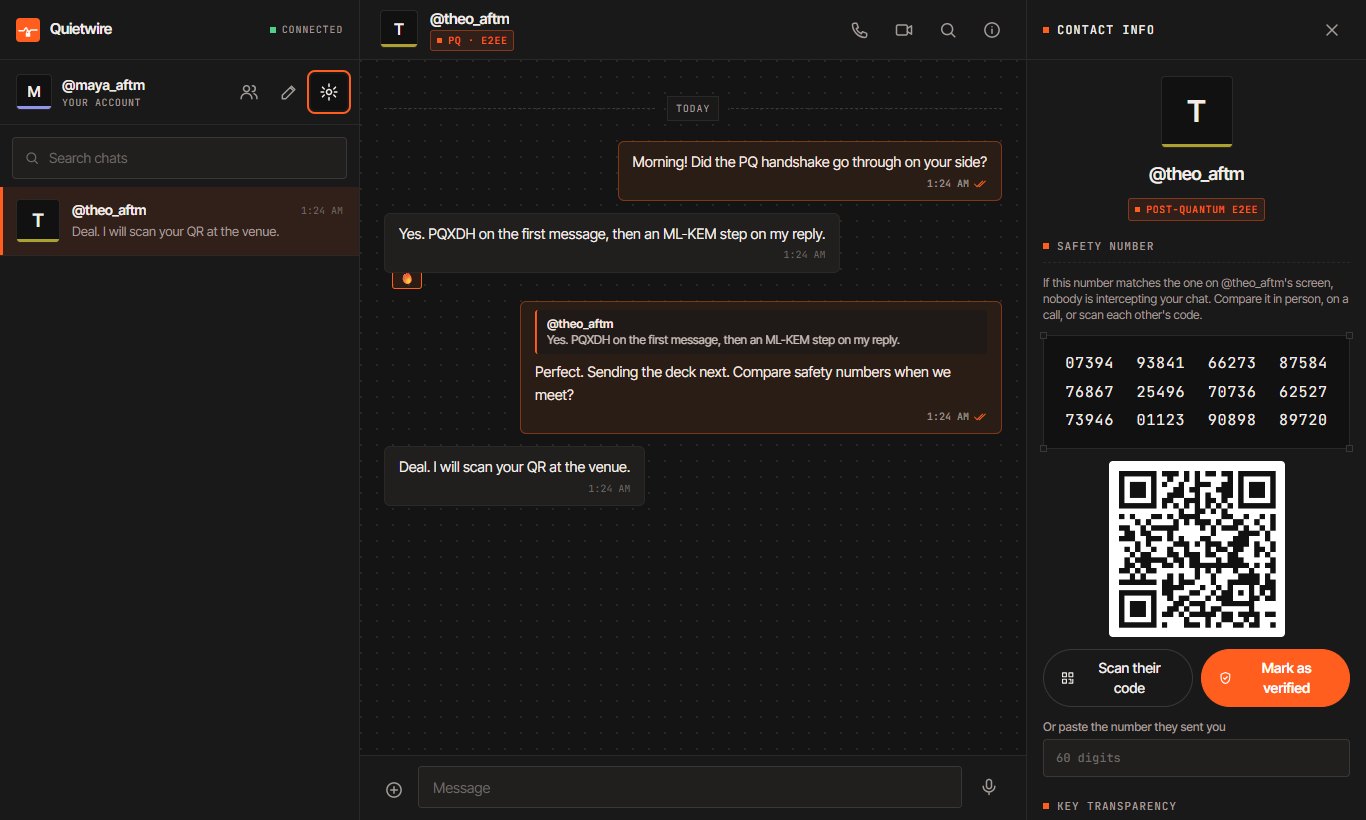The height and width of the screenshot is (820, 1366).
Task: Click the POST-QUANTUM E2EE badge
Action: (1197, 209)
